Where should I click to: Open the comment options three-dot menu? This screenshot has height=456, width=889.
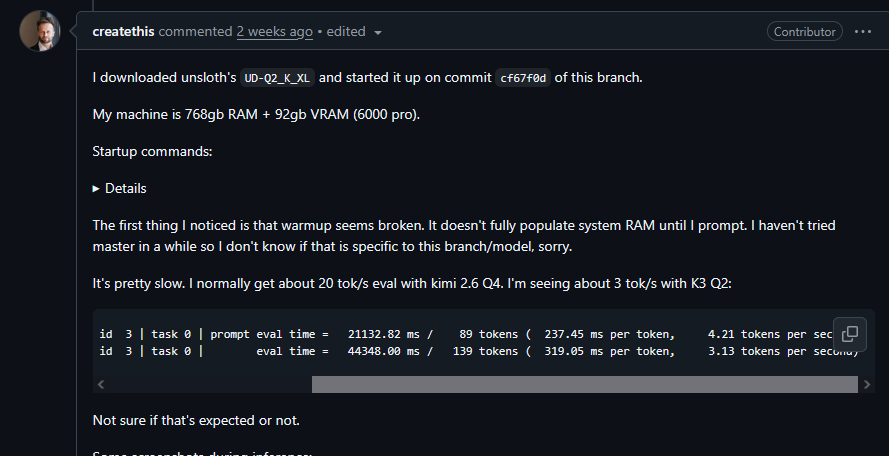point(862,32)
